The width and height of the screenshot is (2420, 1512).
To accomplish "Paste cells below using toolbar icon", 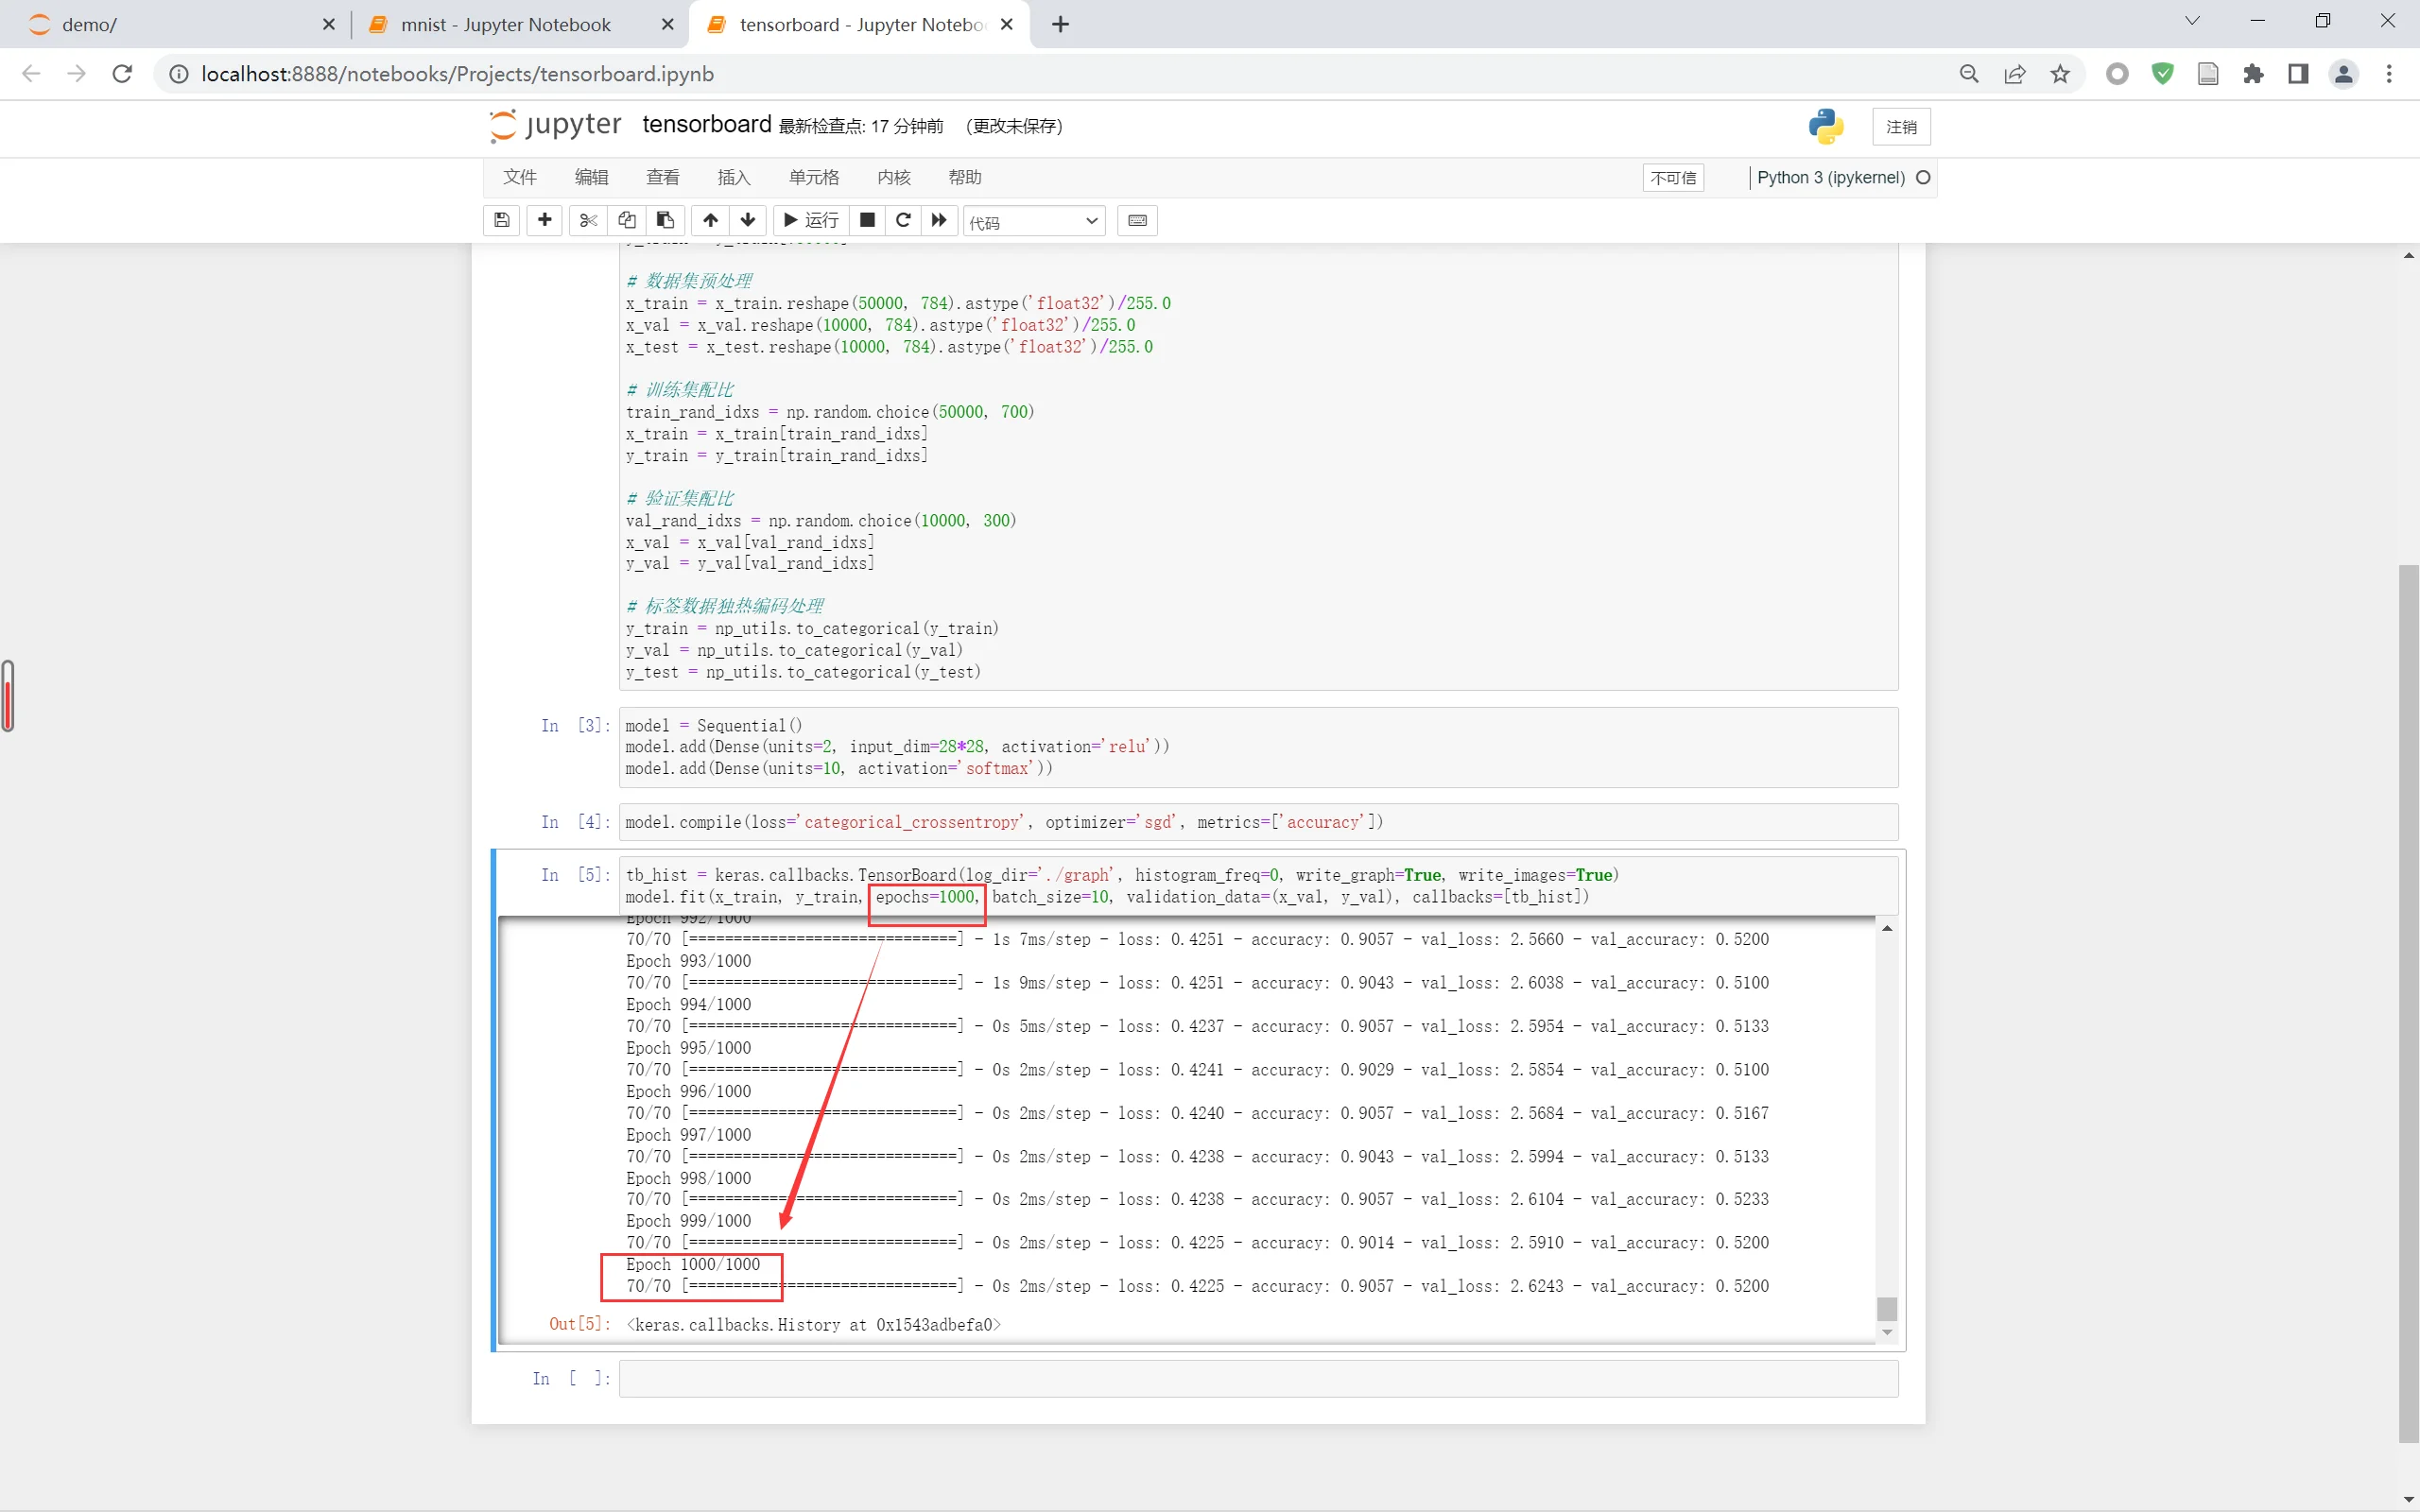I will [665, 220].
